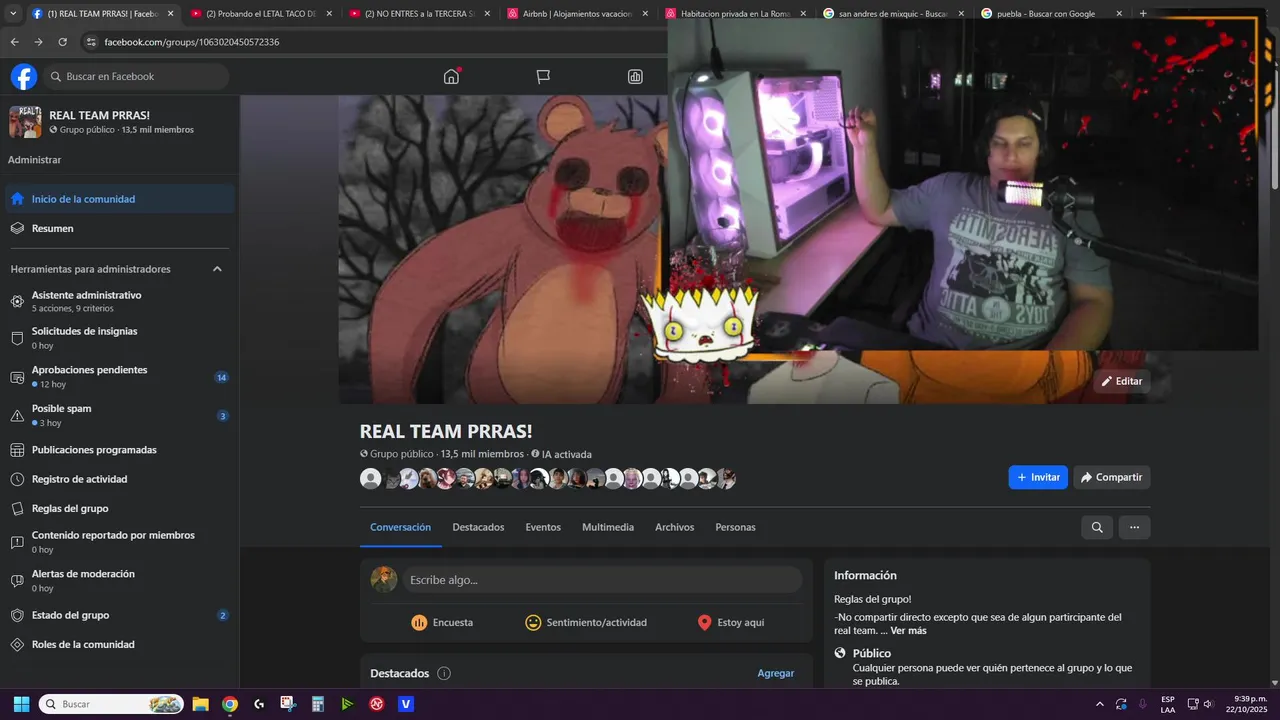The width and height of the screenshot is (1280, 720).
Task: Open Publicaciones programadas
Action: [120, 450]
